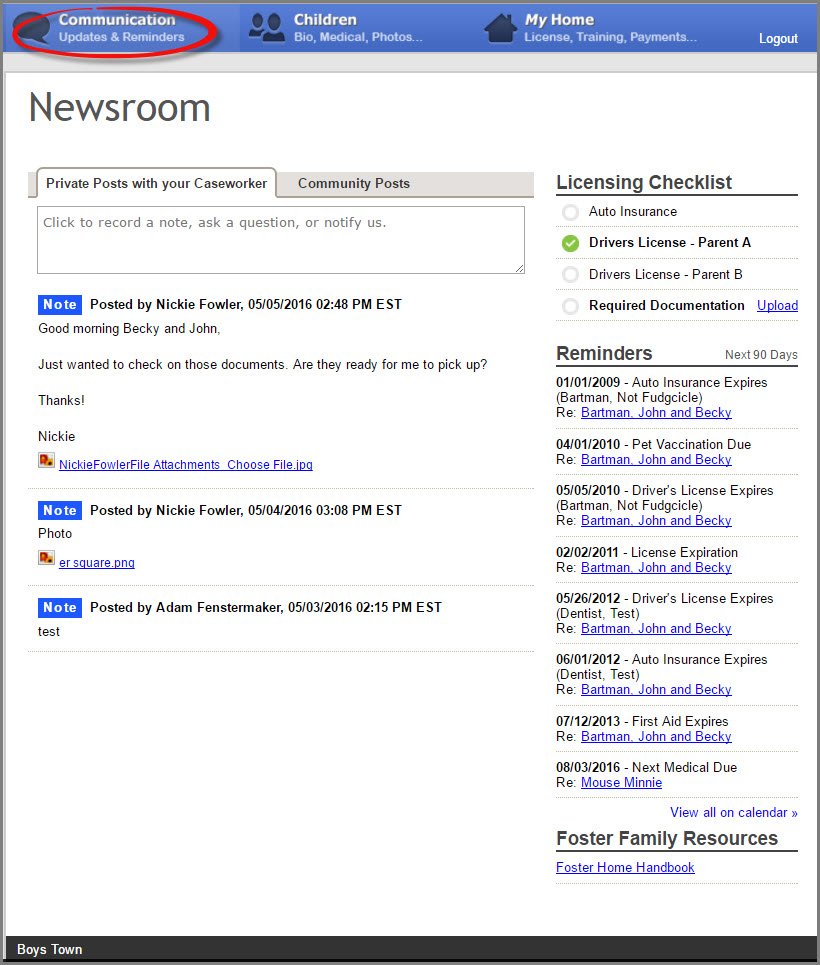Click the Required Documentation label

point(667,305)
